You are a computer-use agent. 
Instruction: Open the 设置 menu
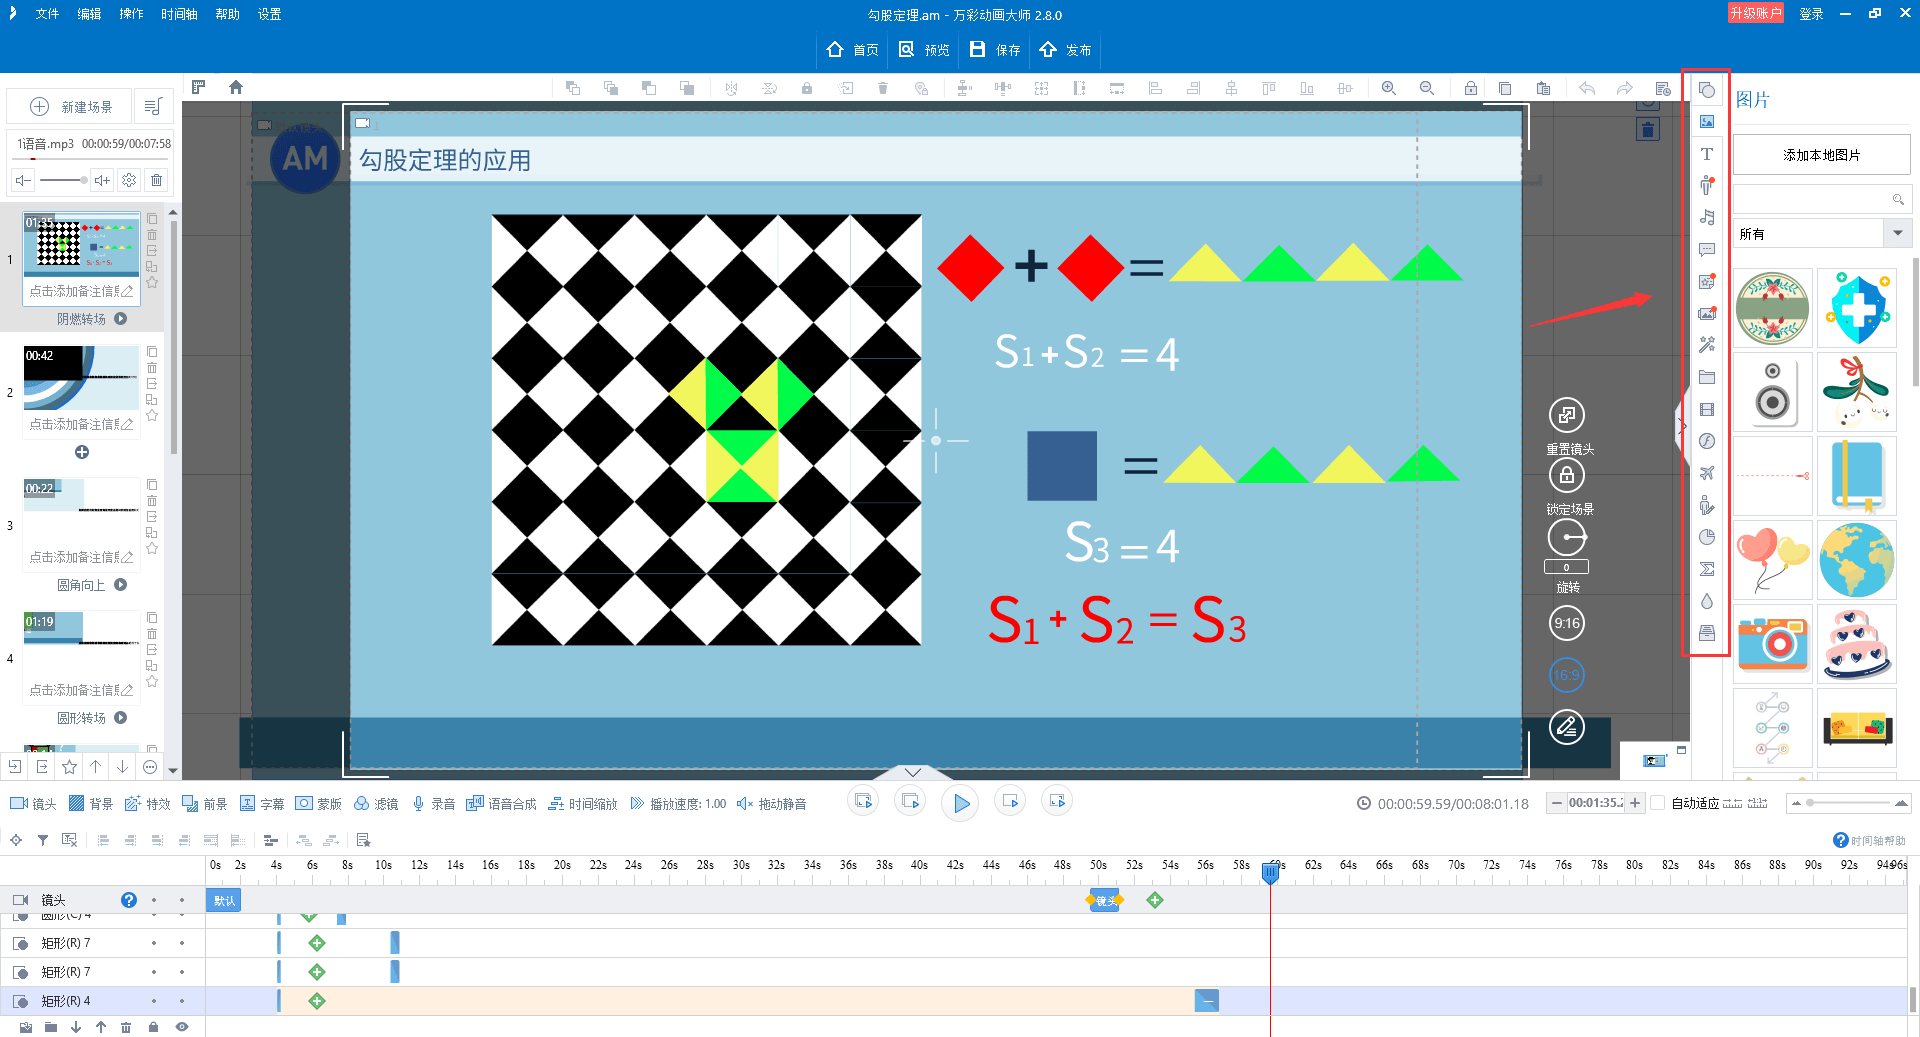pyautogui.click(x=269, y=14)
